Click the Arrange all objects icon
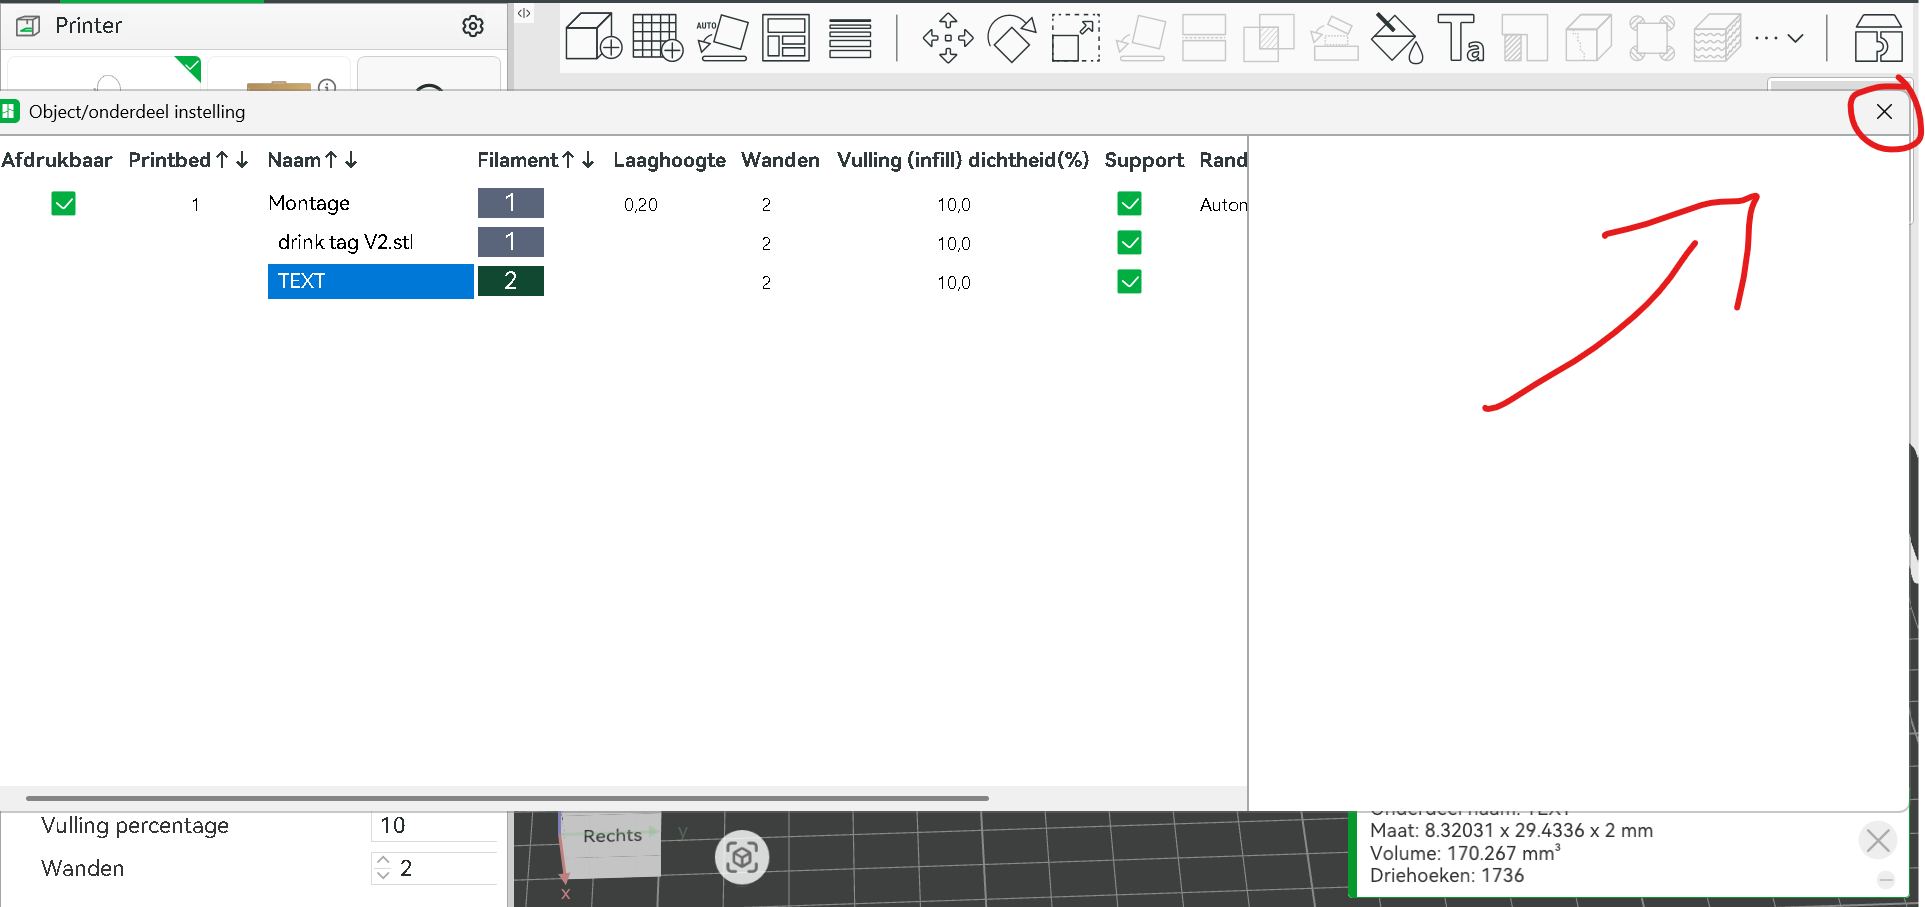Viewport: 1925px width, 907px height. coord(786,37)
